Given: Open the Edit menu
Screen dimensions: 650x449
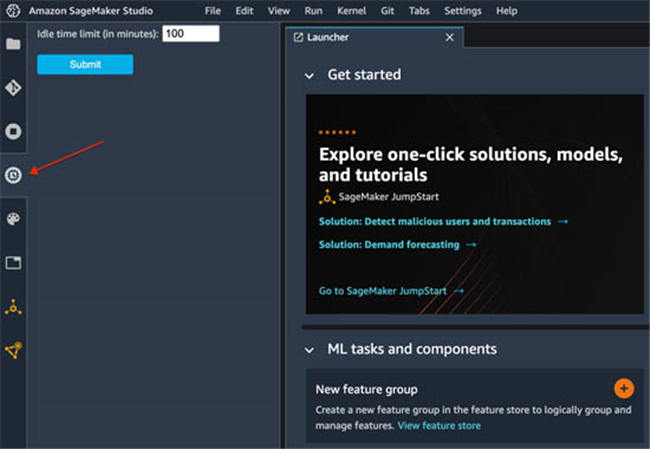Looking at the screenshot, I should pyautogui.click(x=244, y=11).
